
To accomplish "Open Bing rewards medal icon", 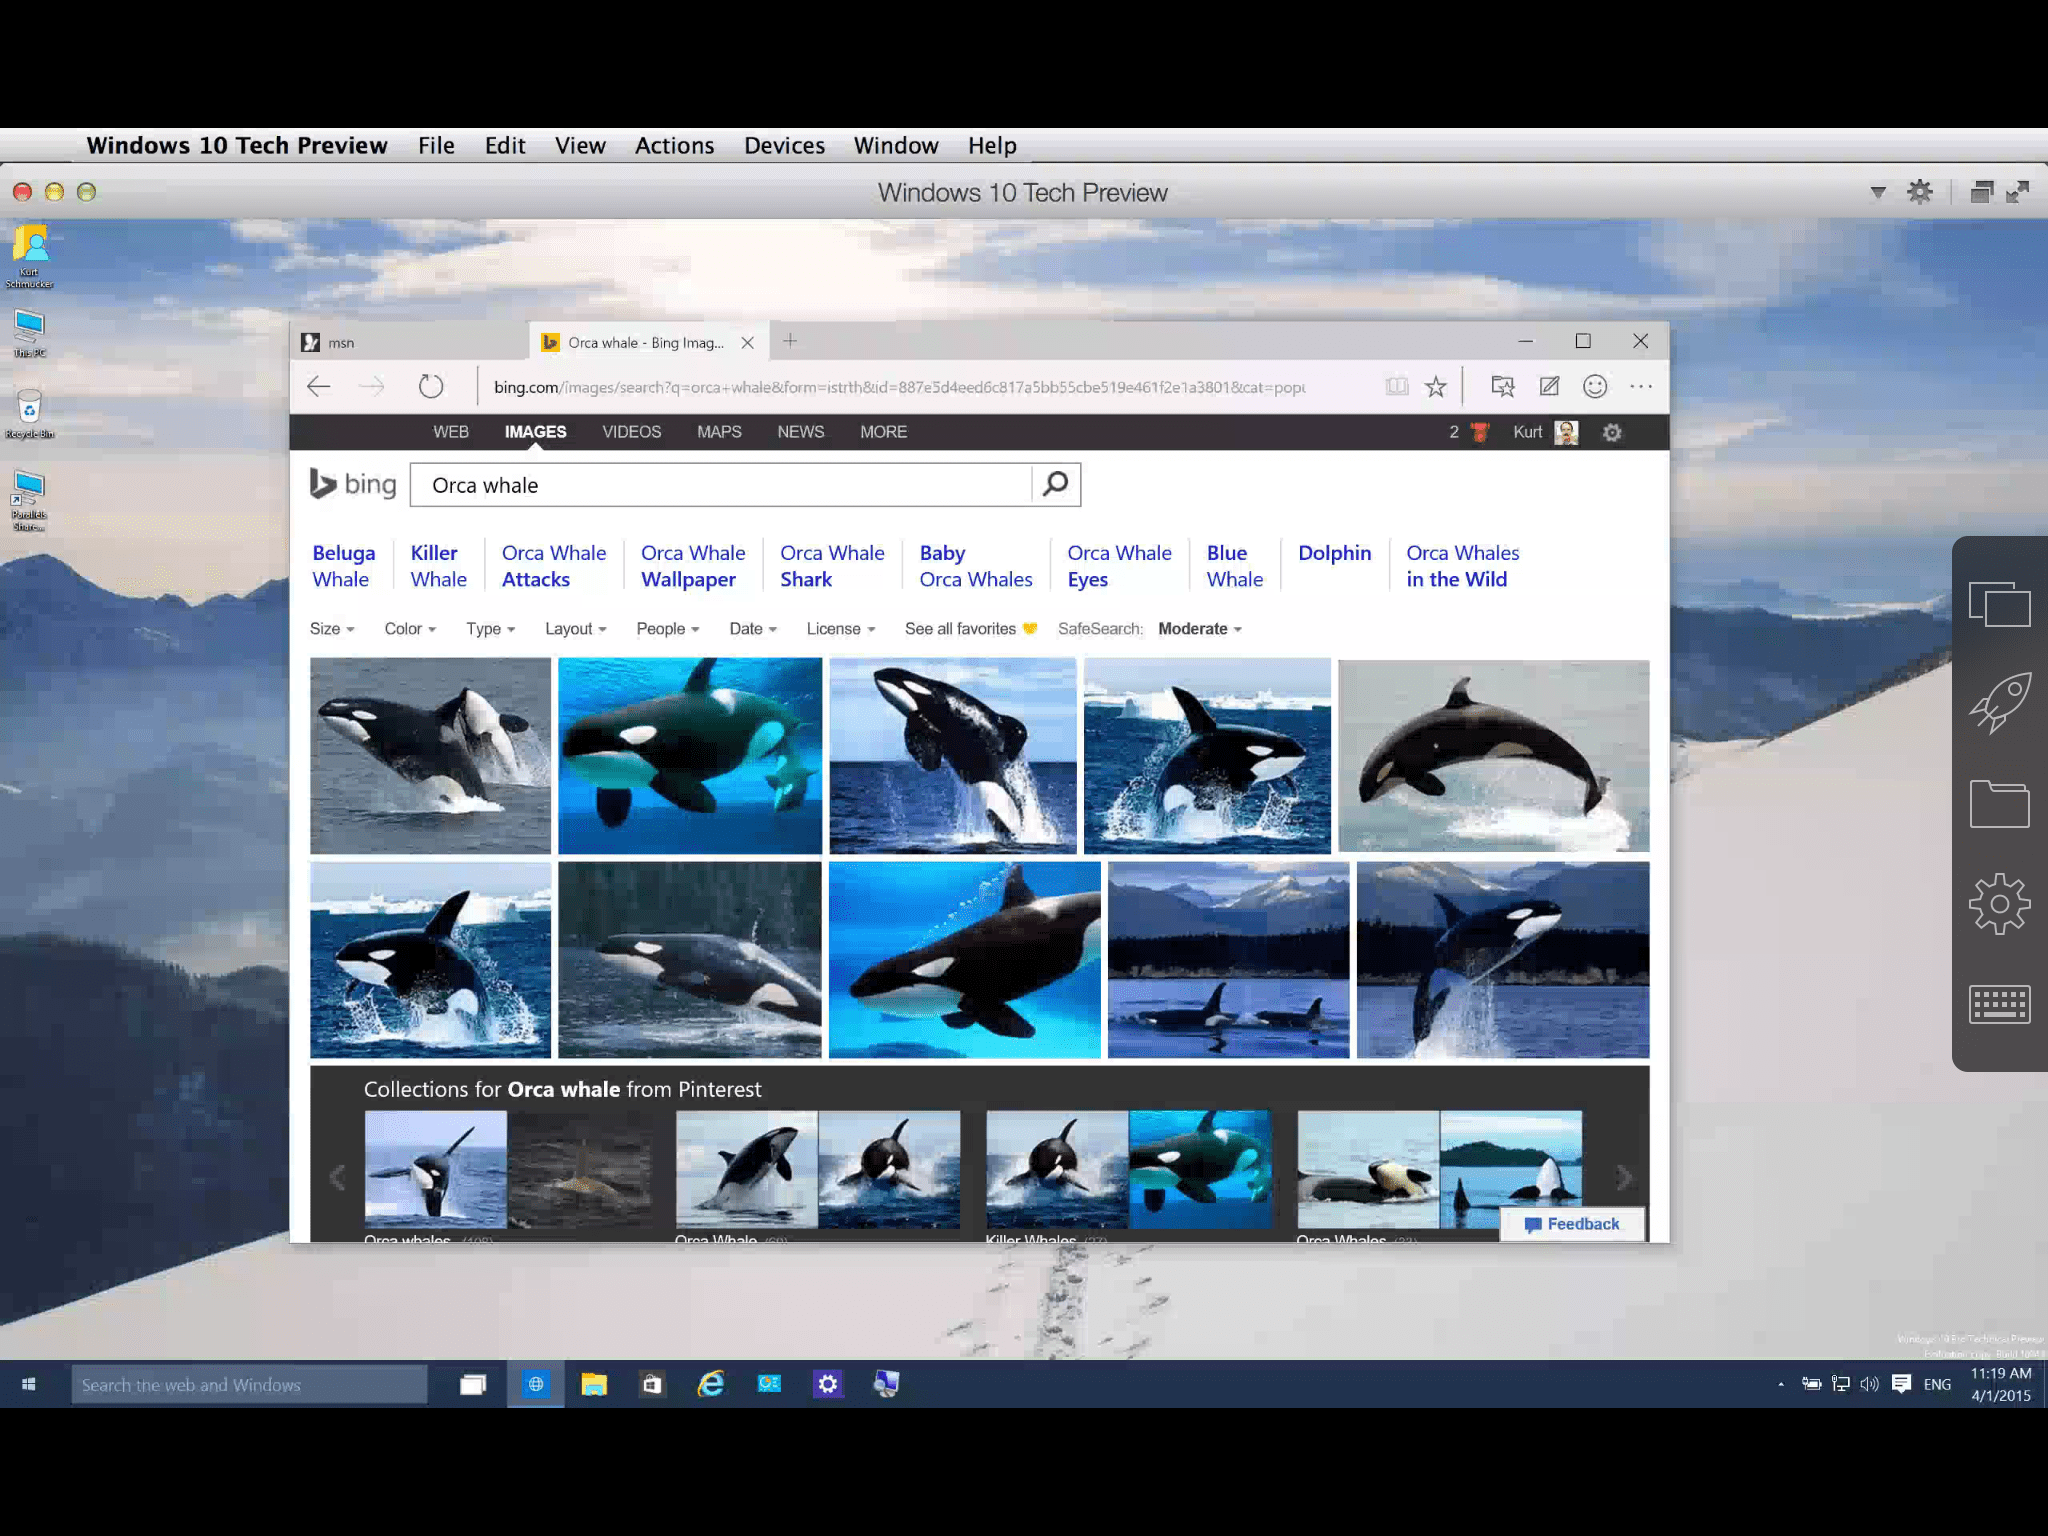I will tap(1480, 432).
